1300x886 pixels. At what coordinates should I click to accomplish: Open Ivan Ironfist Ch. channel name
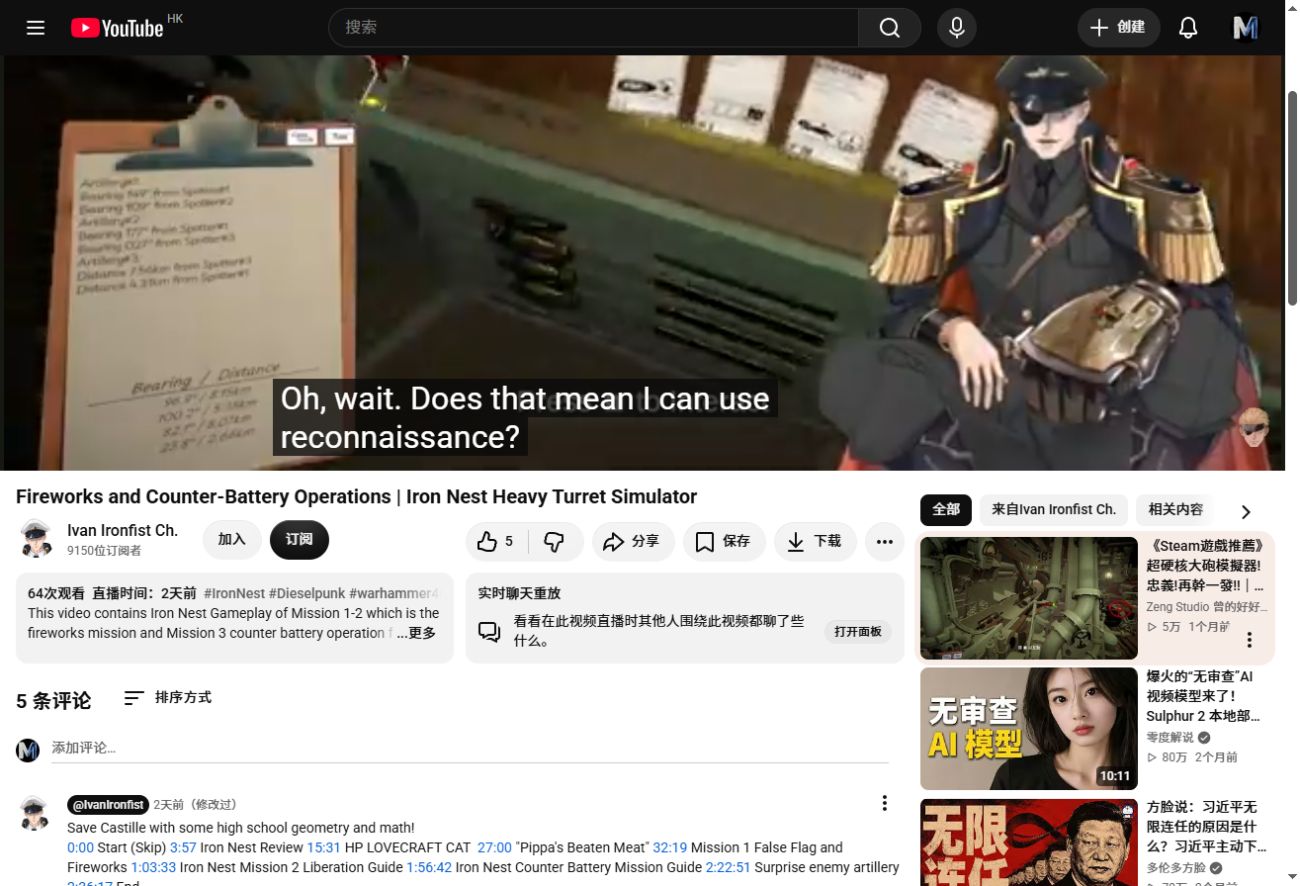point(122,531)
